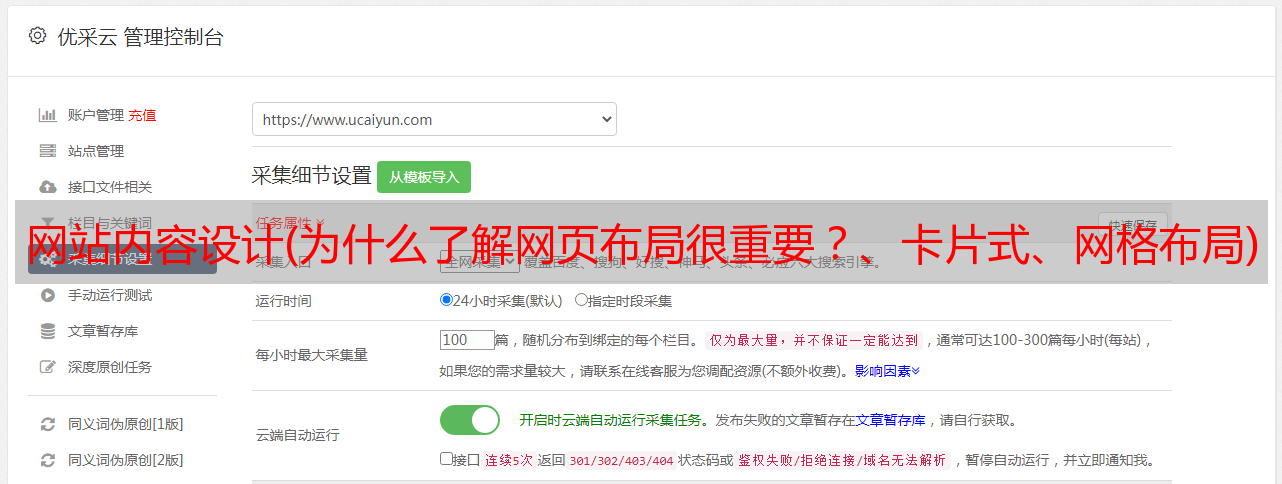This screenshot has width=1282, height=484.
Task: Click the refresh icon for 同义词伪原创[1版]
Action: coord(47,424)
